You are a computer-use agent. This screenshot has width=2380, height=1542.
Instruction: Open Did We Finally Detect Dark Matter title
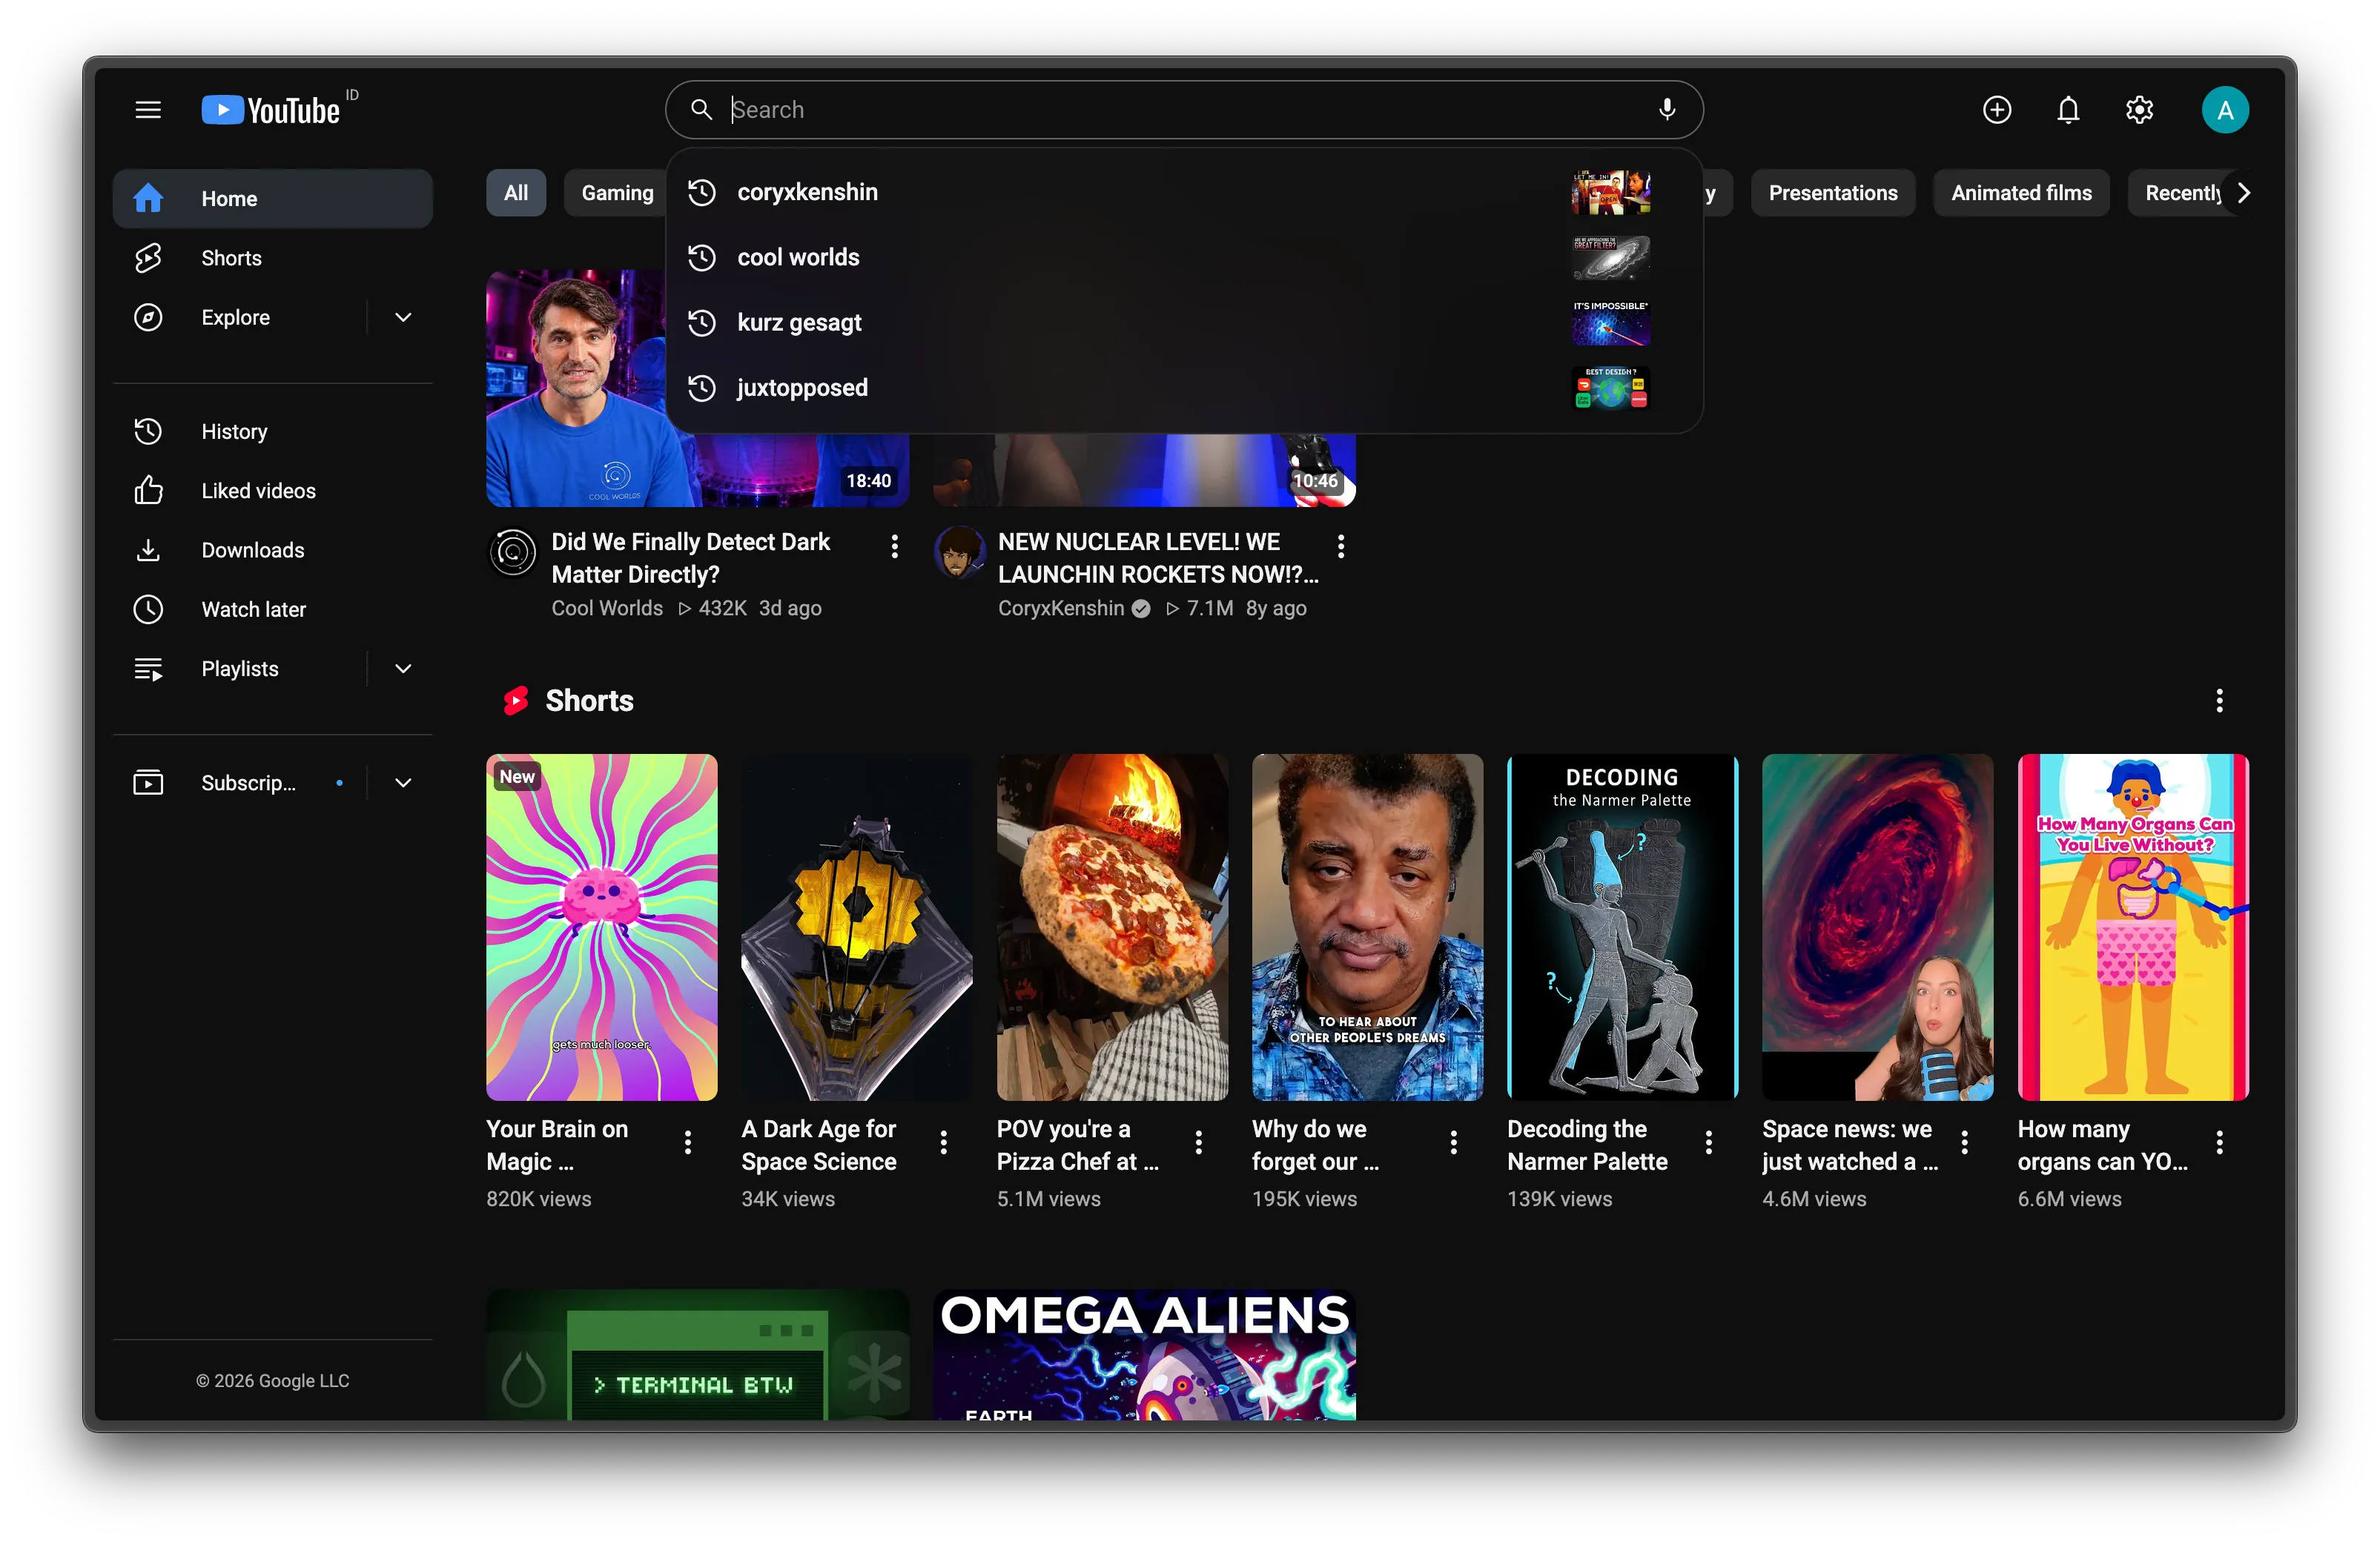click(x=691, y=558)
